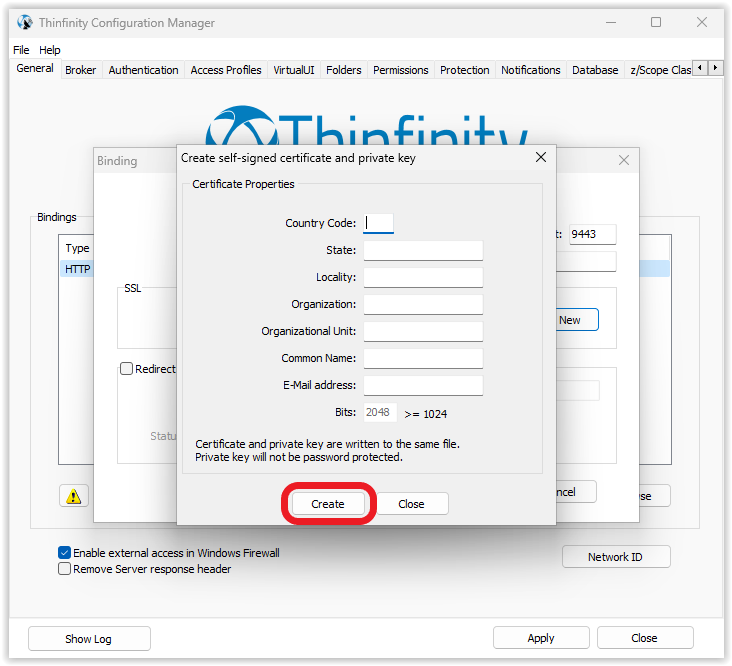Select the General tab

tap(35, 68)
